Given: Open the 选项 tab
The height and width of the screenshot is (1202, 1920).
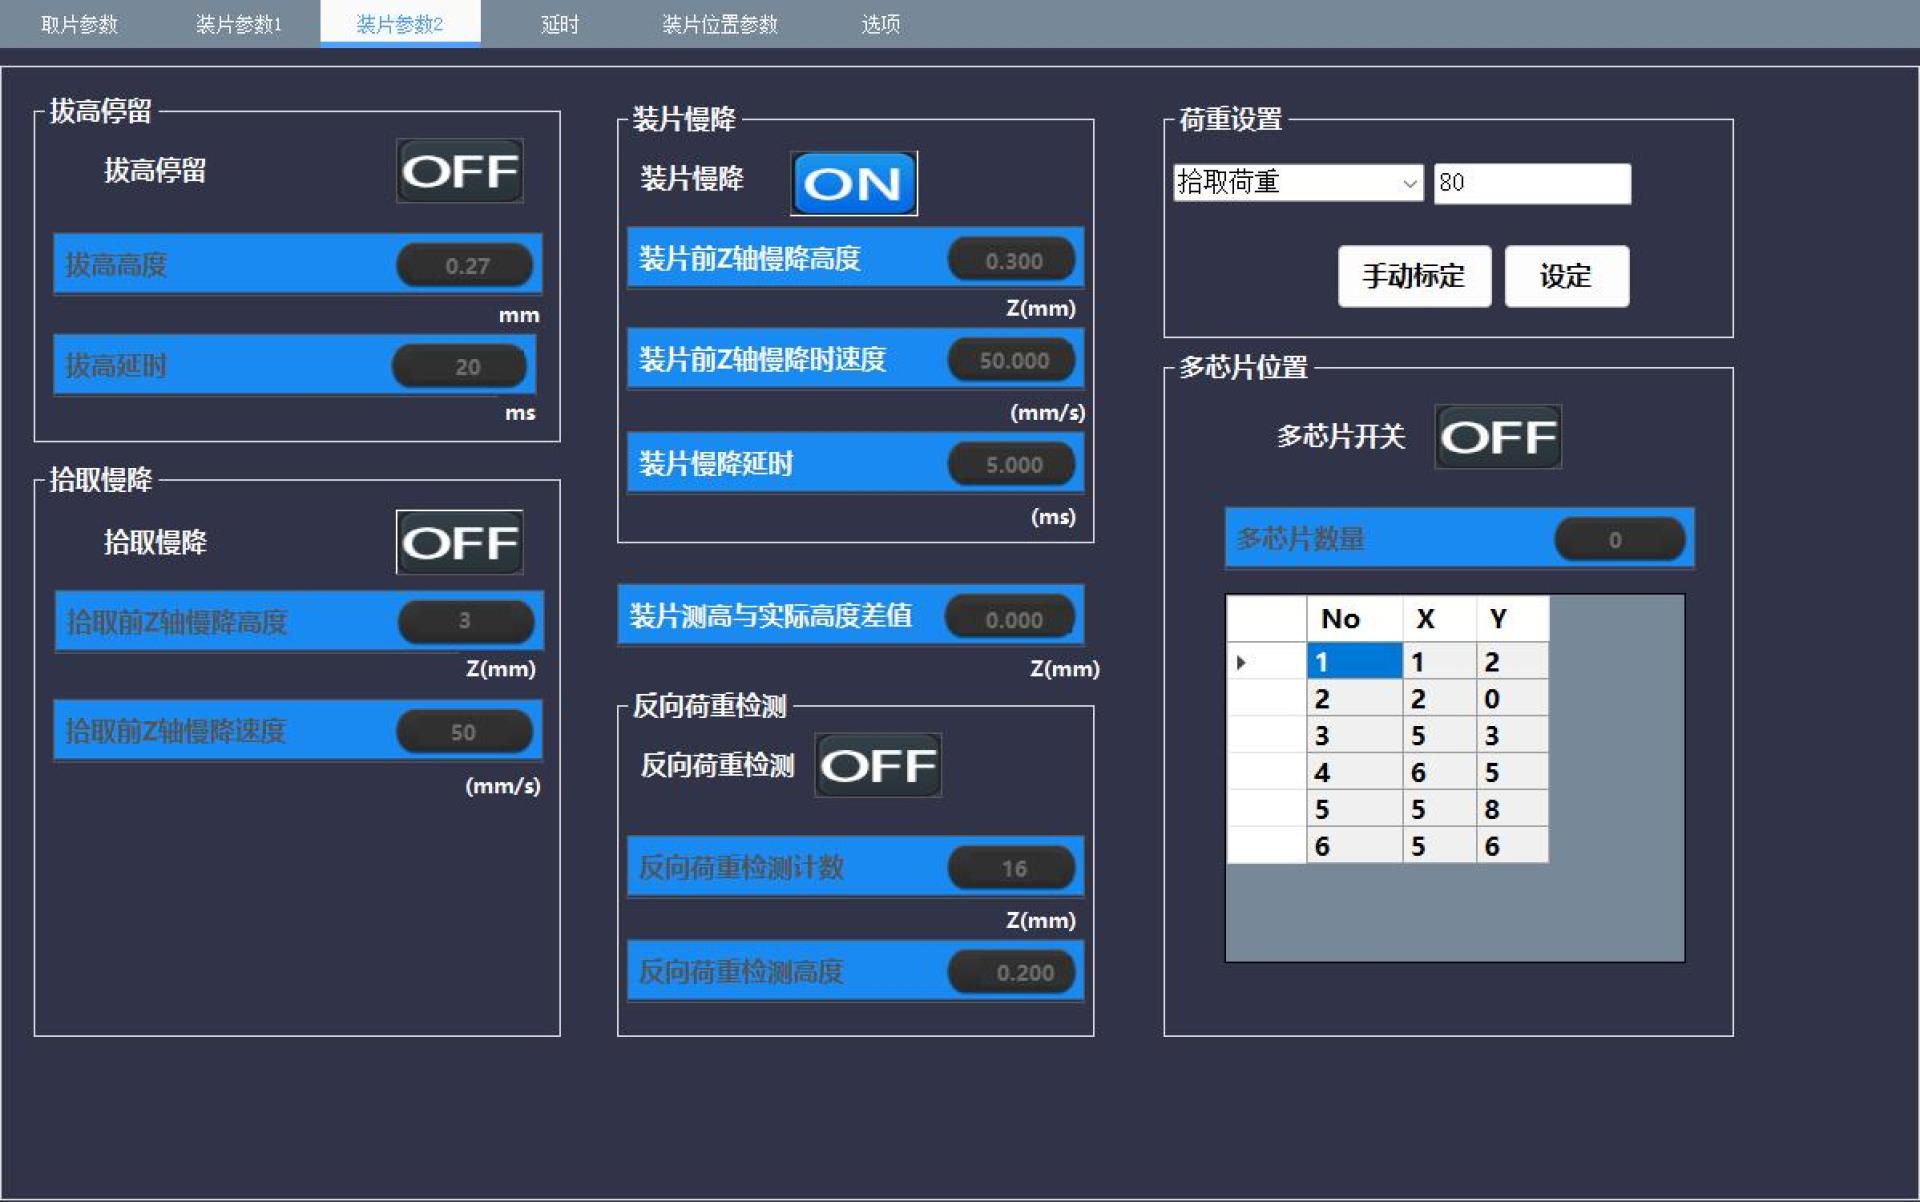Looking at the screenshot, I should click(x=880, y=24).
